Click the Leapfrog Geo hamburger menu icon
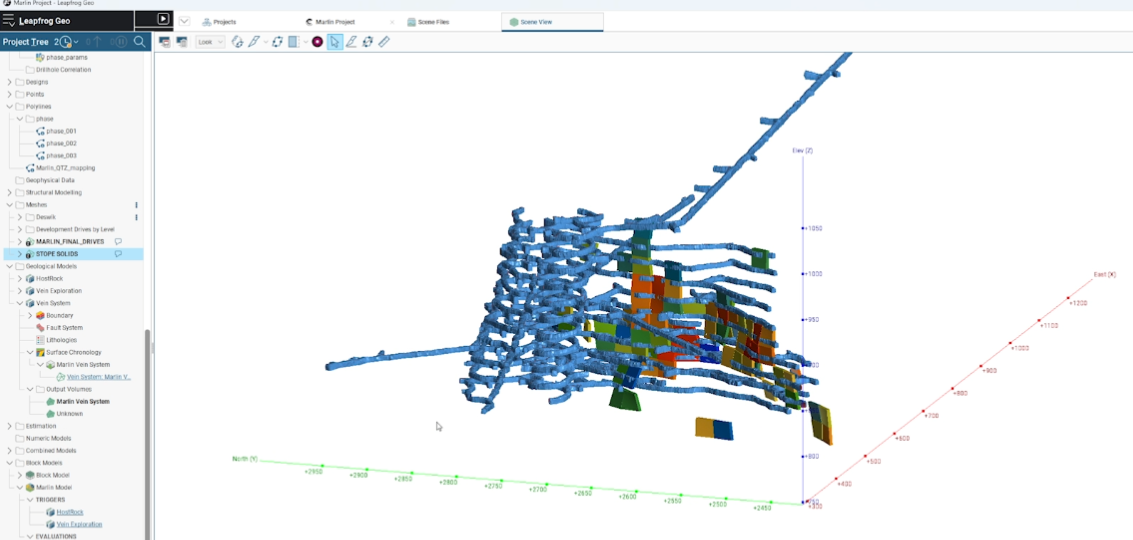Viewport: 1133px width, 540px height. 9,19
